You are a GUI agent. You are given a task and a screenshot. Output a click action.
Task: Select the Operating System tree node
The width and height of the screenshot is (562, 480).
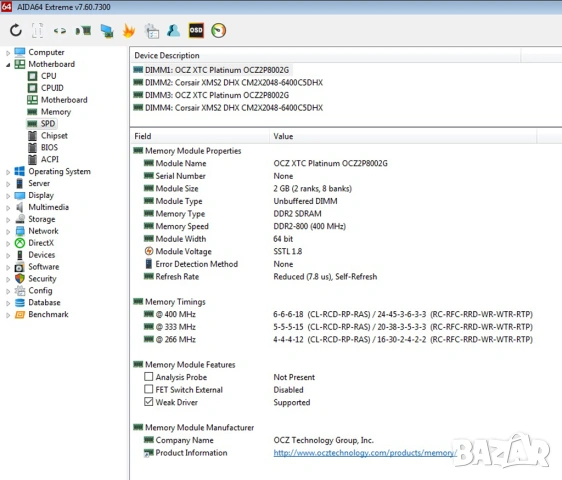click(x=59, y=171)
